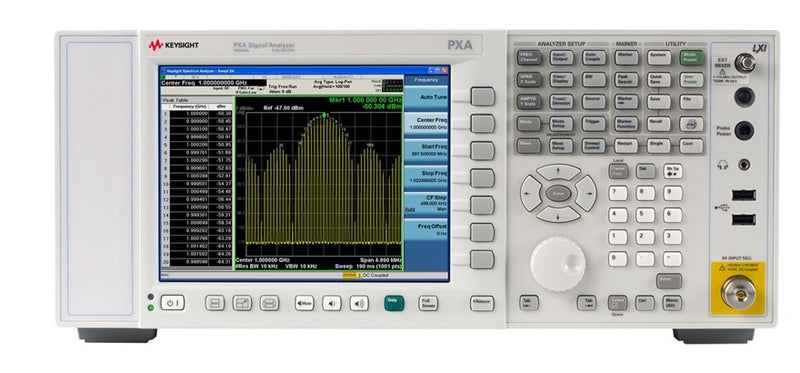Tap the numeric keypad 0 key
Image resolution: width=800 pixels, height=373 pixels.
click(x=618, y=259)
